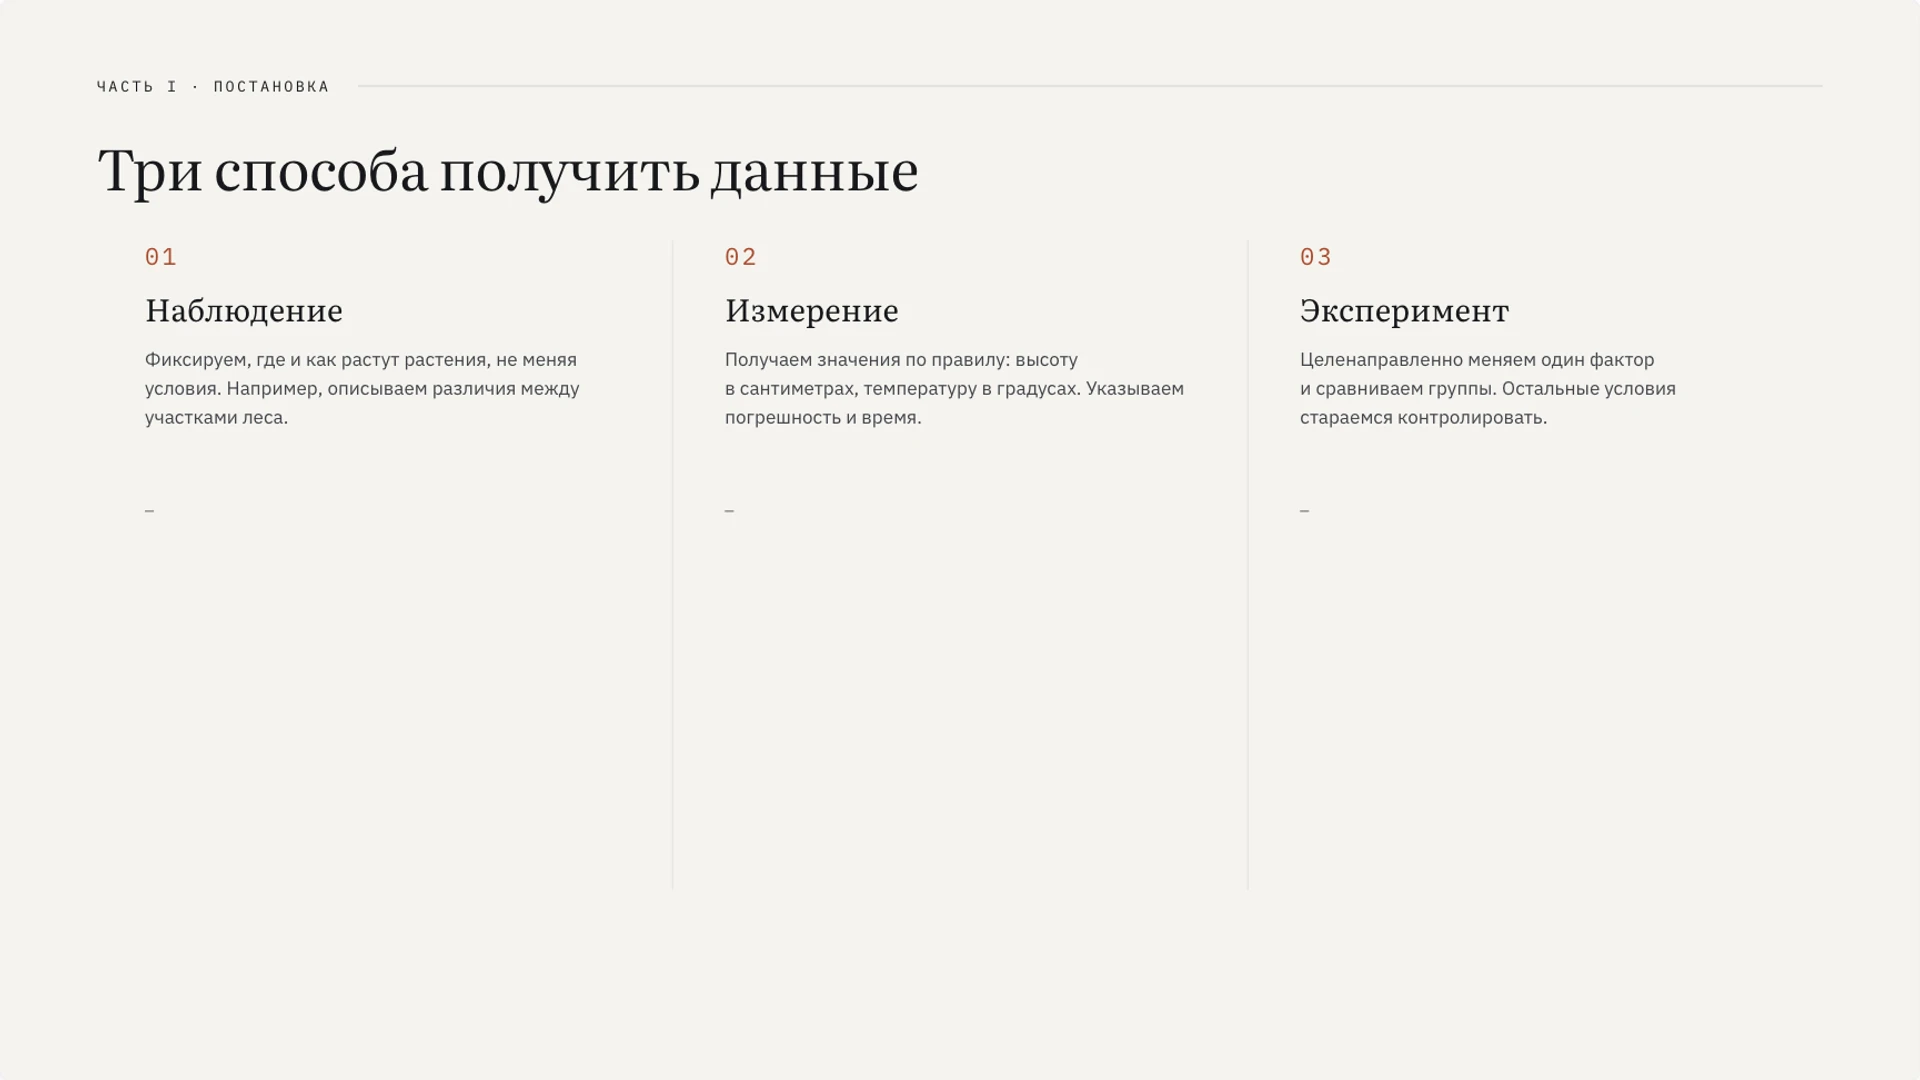Click the section label "ЧАСТЬ I · ПОСТАНОВКА"
Screen dimensions: 1920x1080
(x=213, y=87)
